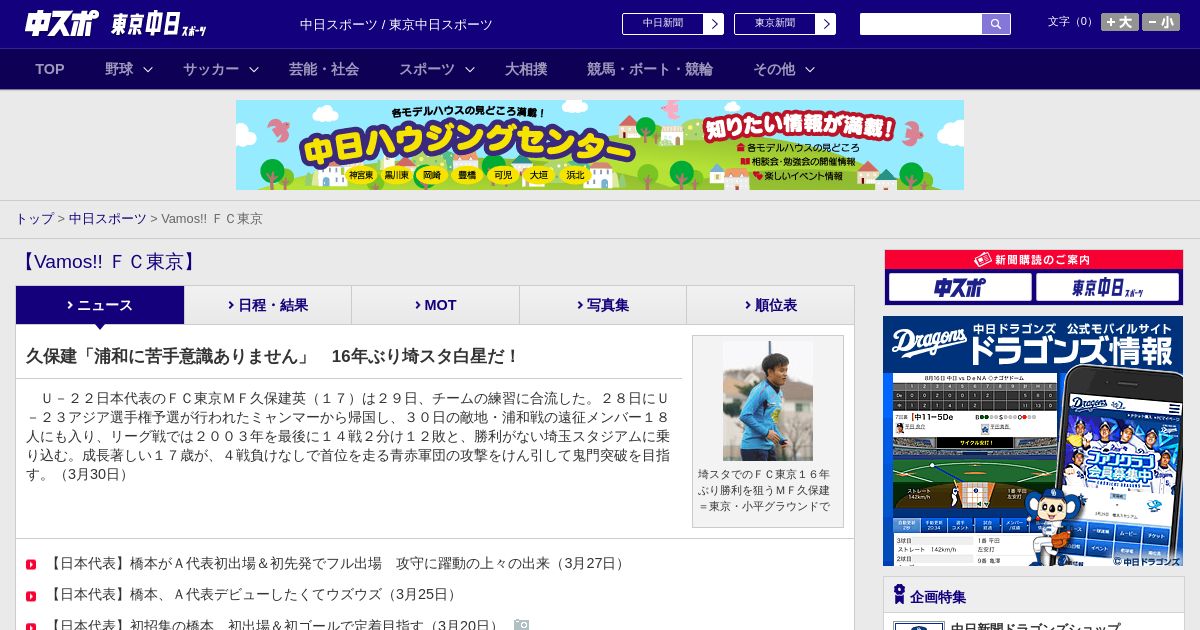Click bullet icon beside 3月25日 article
Viewport: 1200px width, 630px height.
(x=31, y=596)
